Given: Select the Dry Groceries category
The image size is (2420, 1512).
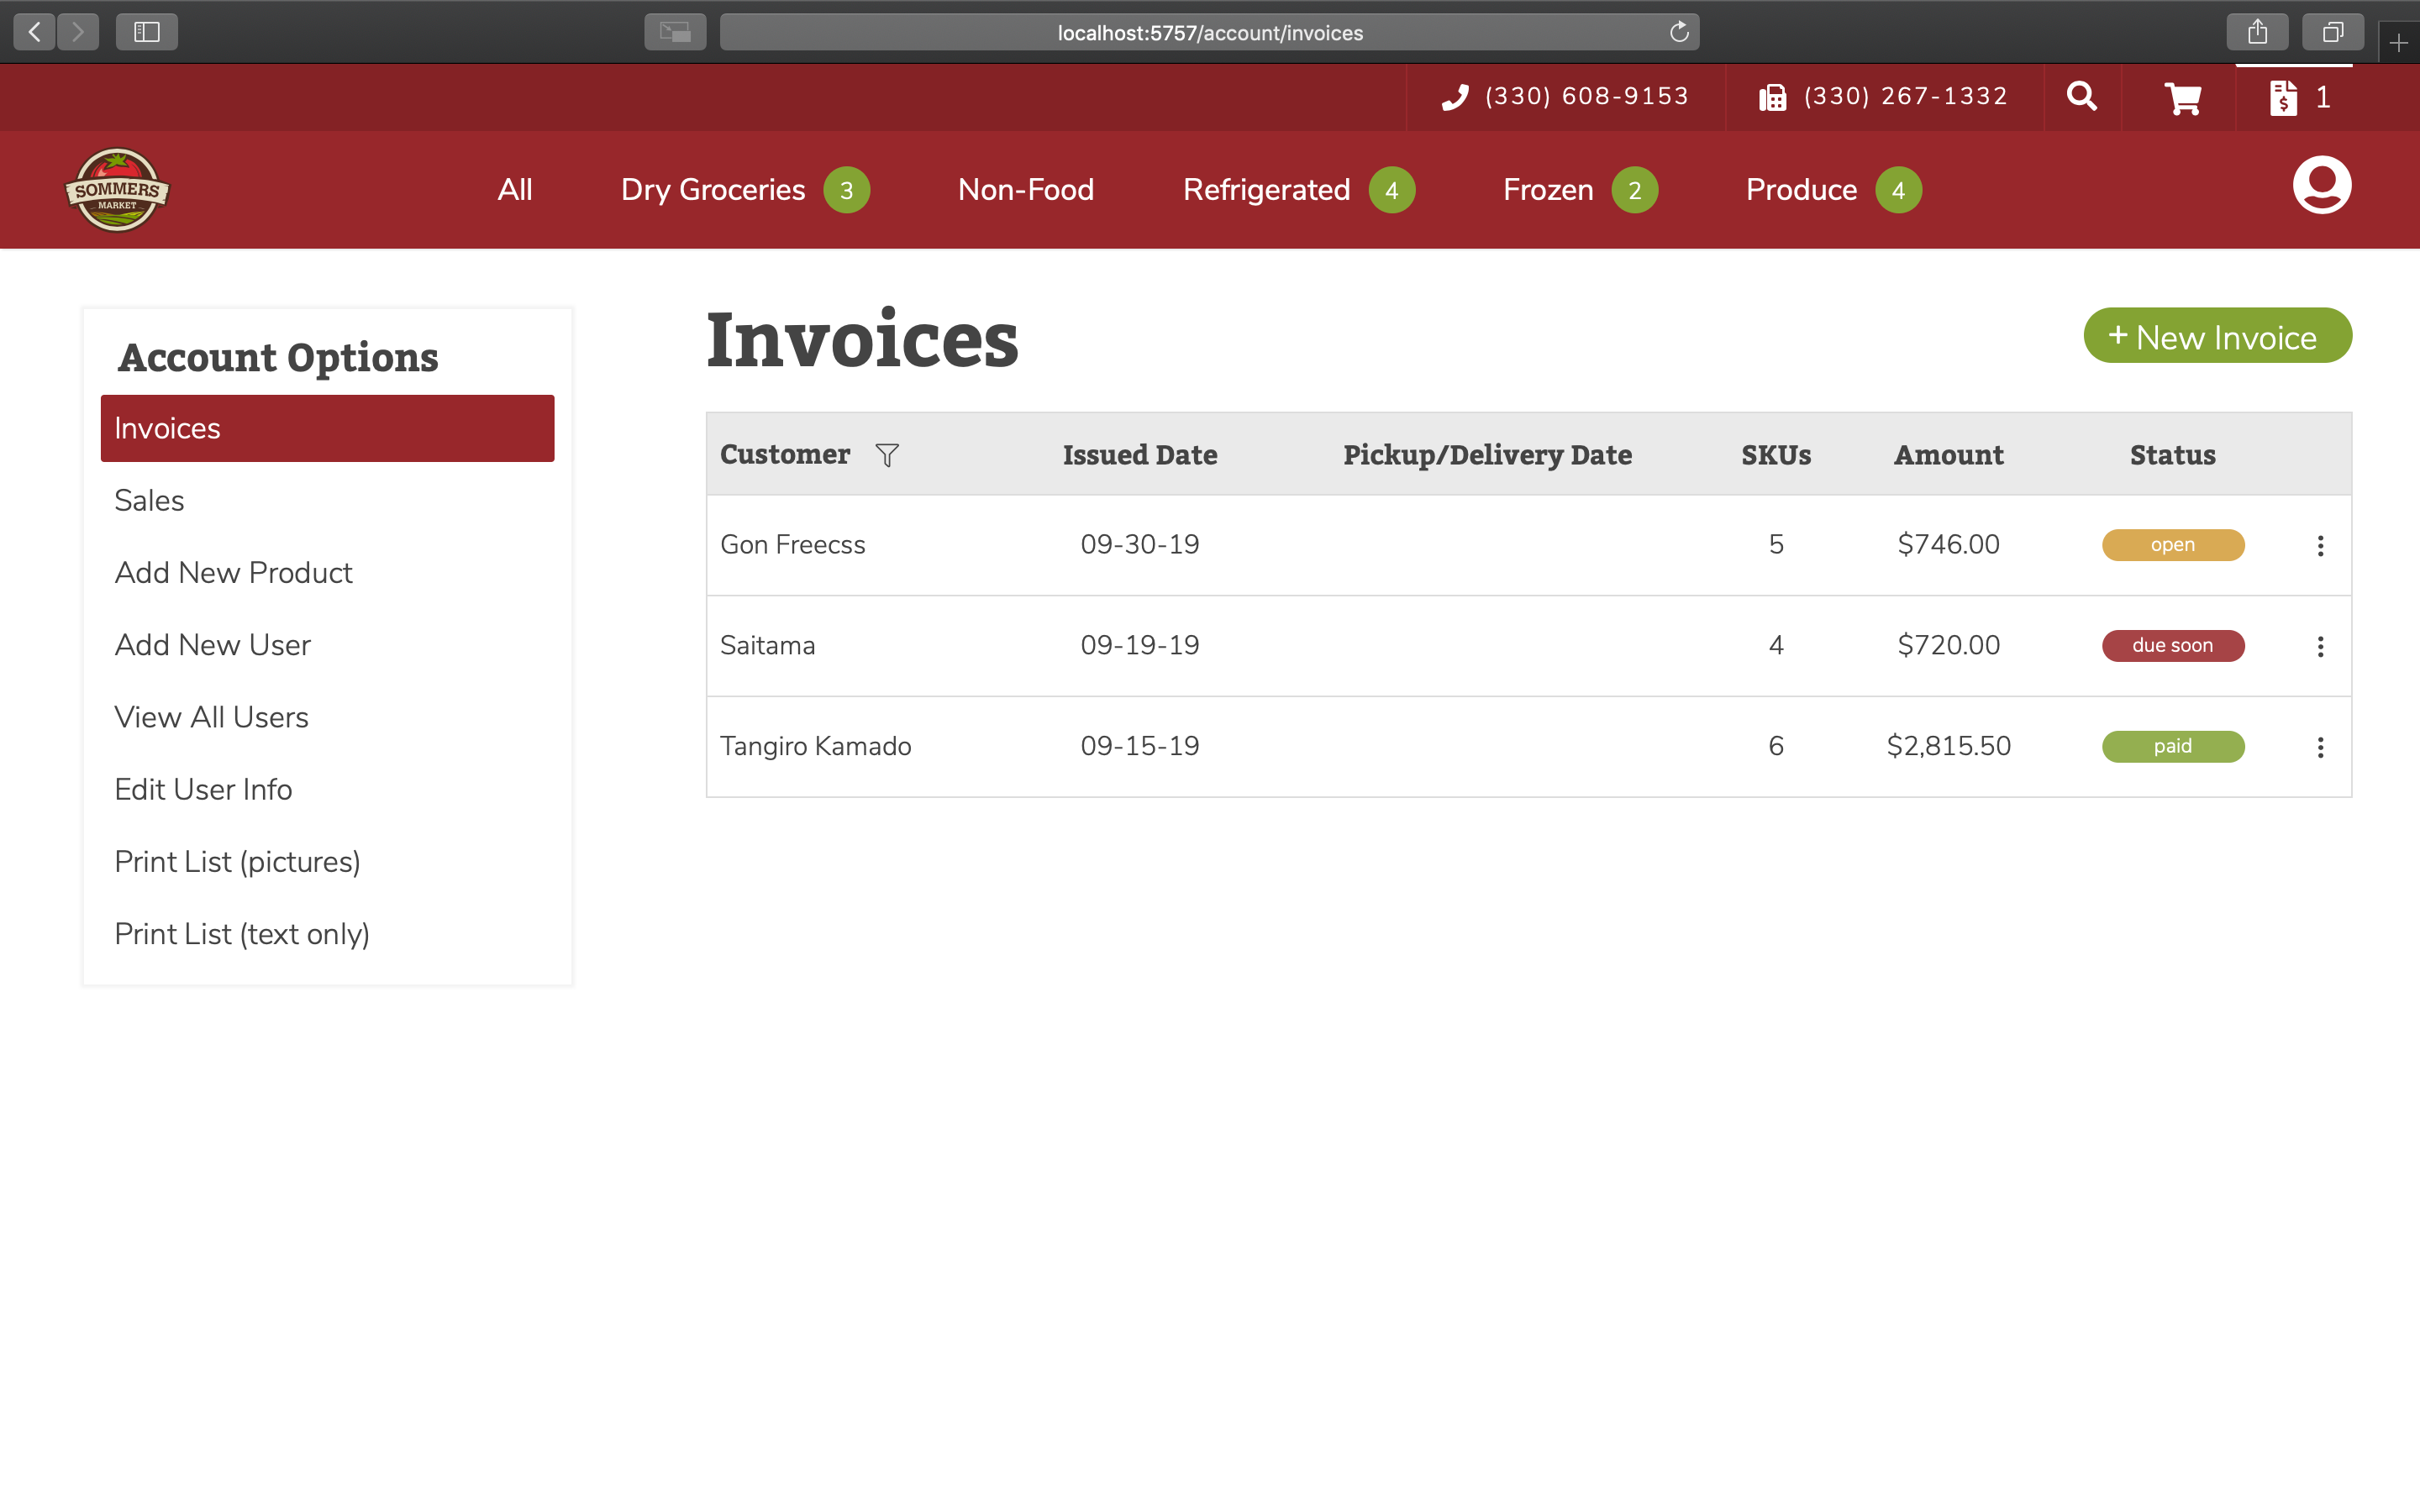Looking at the screenshot, I should pyautogui.click(x=713, y=190).
